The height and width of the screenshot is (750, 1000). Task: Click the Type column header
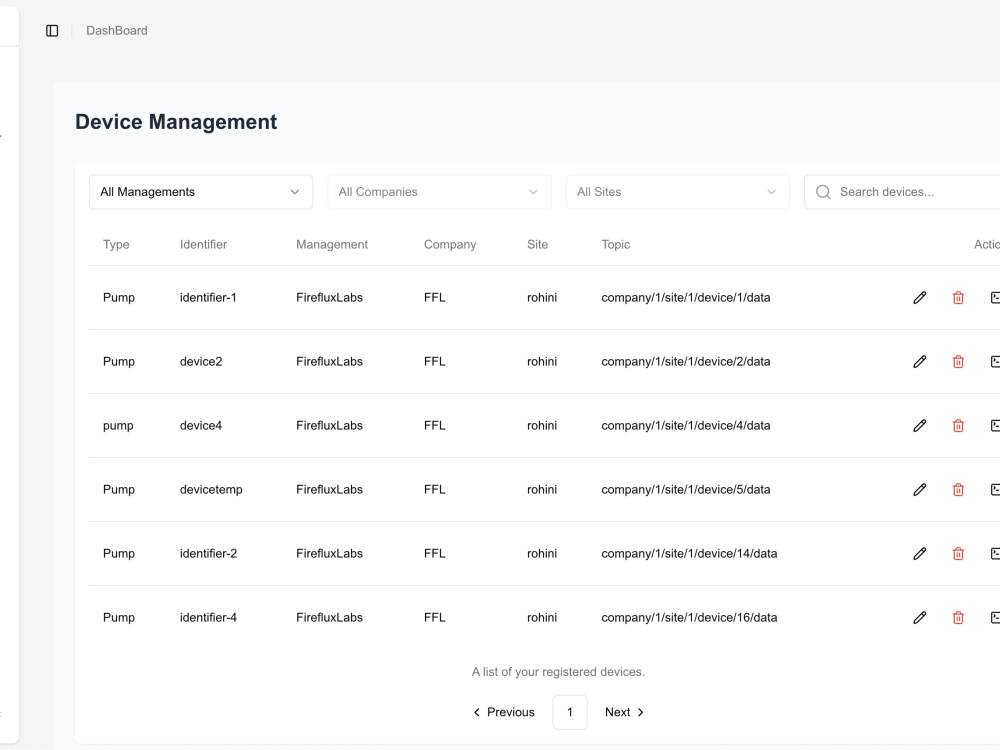pos(116,244)
